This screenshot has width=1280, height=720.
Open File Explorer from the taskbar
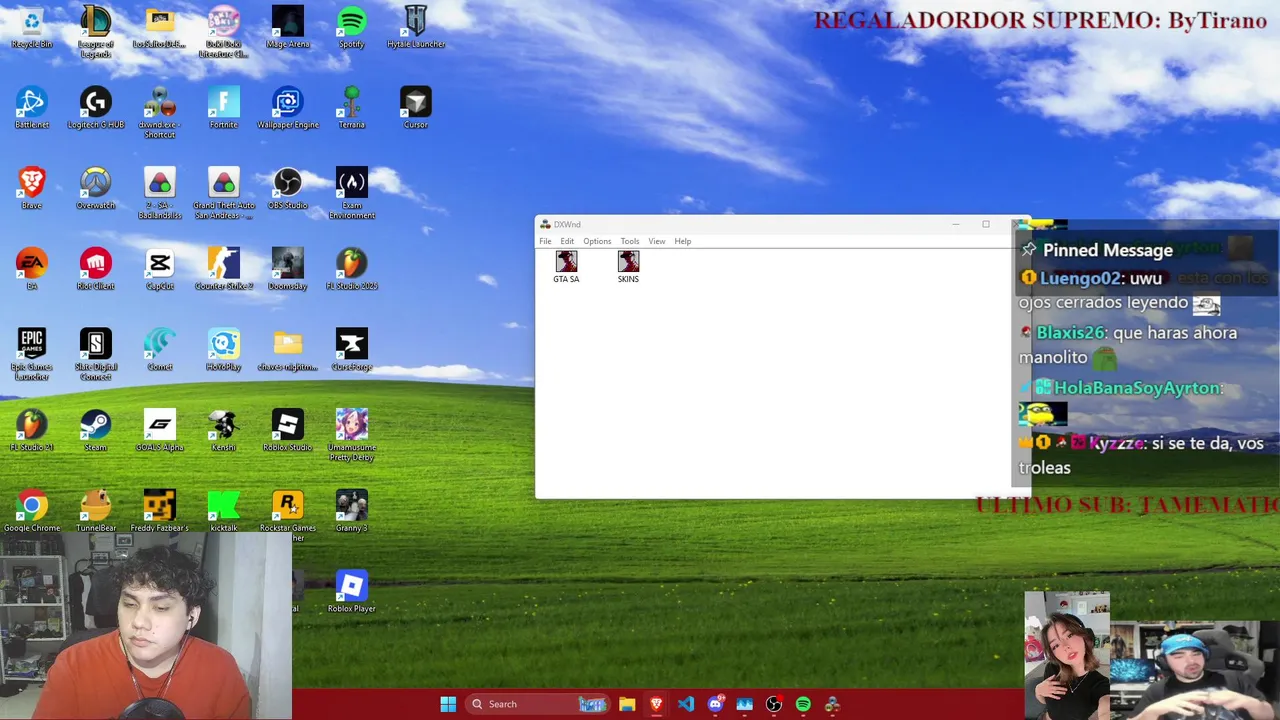(627, 704)
